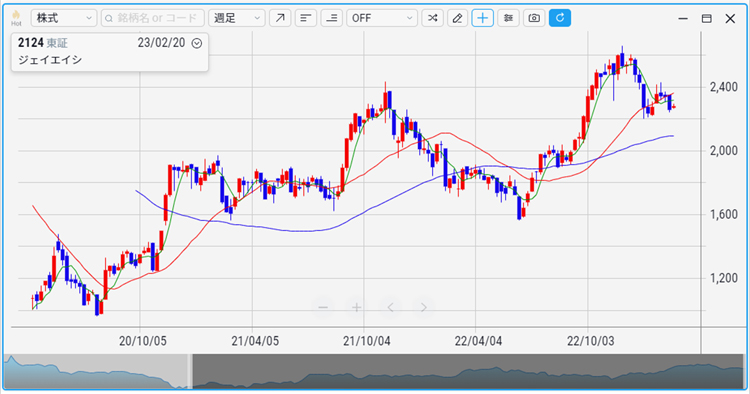The width and height of the screenshot is (750, 394).
Task: Click the range navigator left handle
Action: point(190,372)
